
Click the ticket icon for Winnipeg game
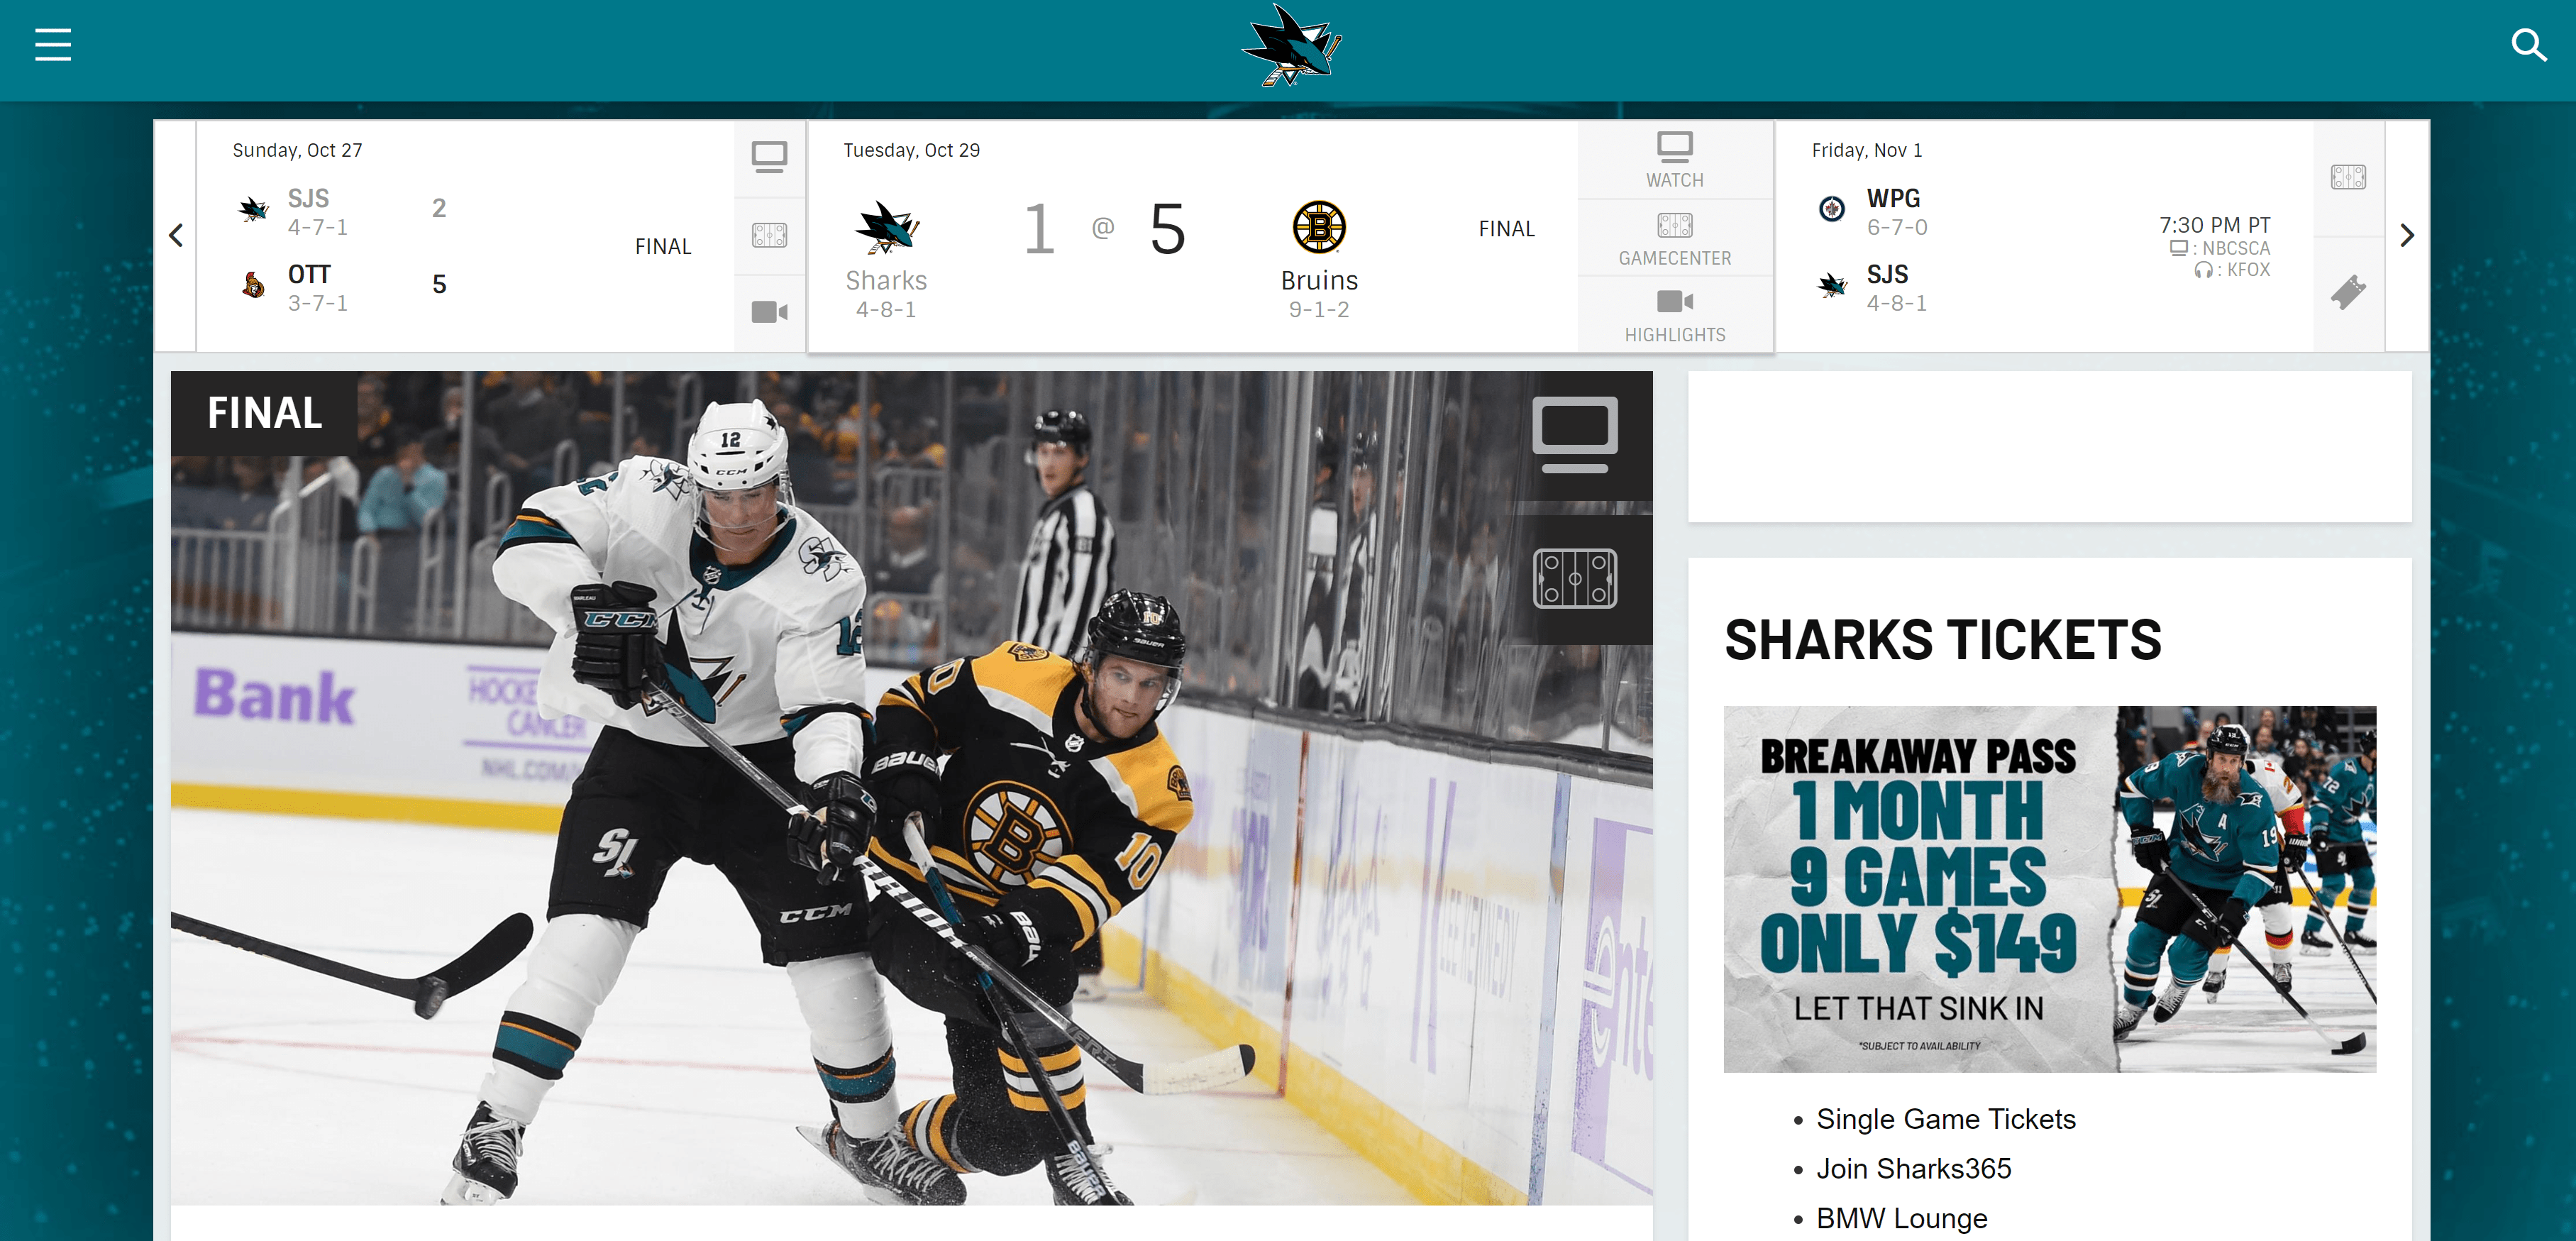2347,292
